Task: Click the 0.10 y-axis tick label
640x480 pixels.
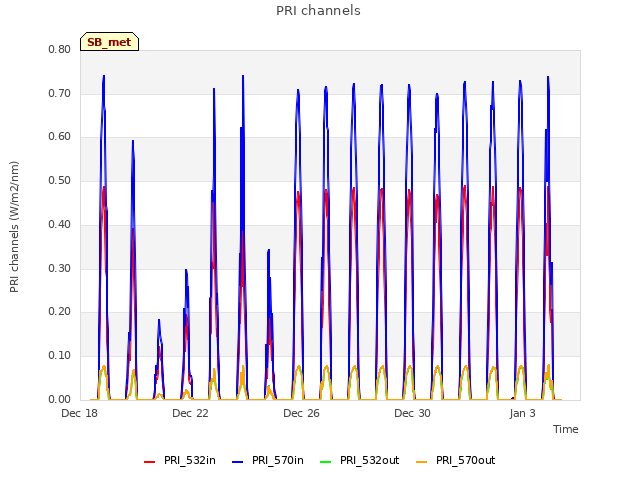Action: [x=60, y=356]
